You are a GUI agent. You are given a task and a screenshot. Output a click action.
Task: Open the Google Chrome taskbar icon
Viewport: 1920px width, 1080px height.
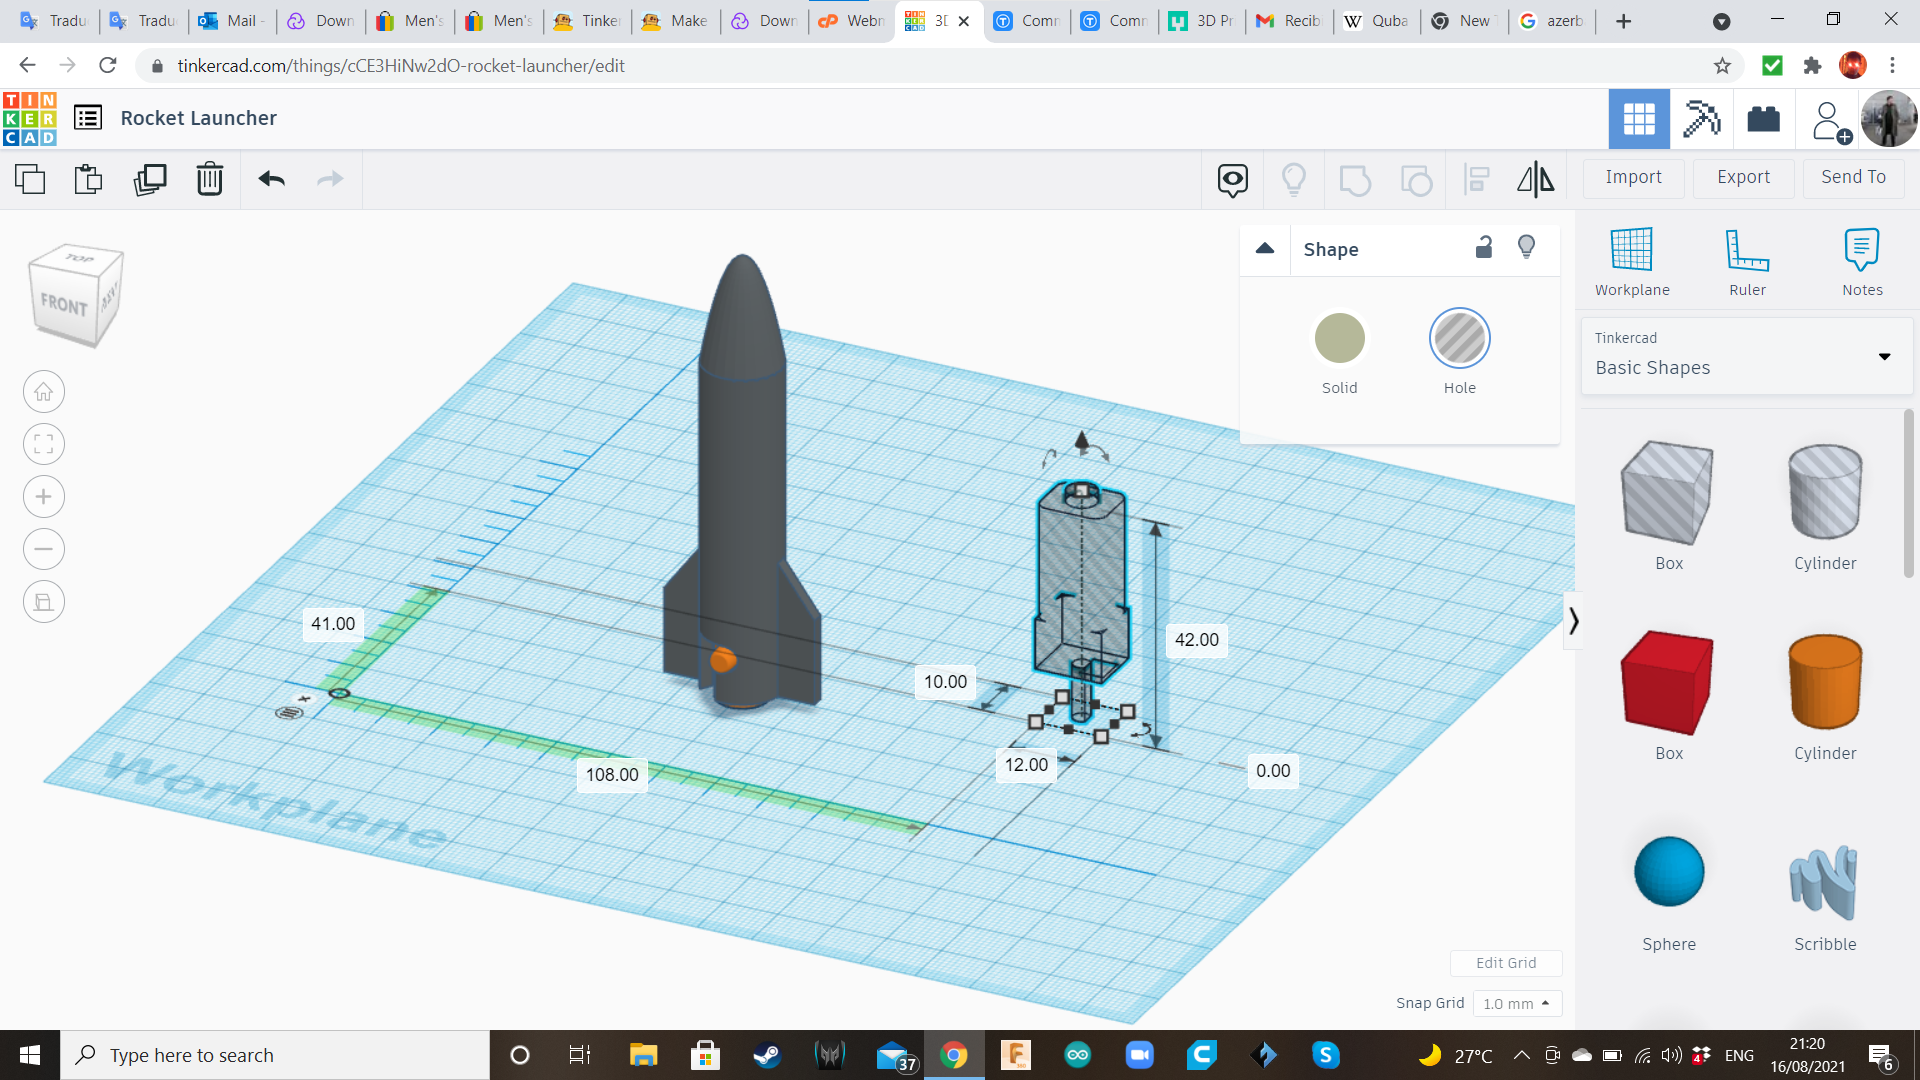(x=953, y=1054)
